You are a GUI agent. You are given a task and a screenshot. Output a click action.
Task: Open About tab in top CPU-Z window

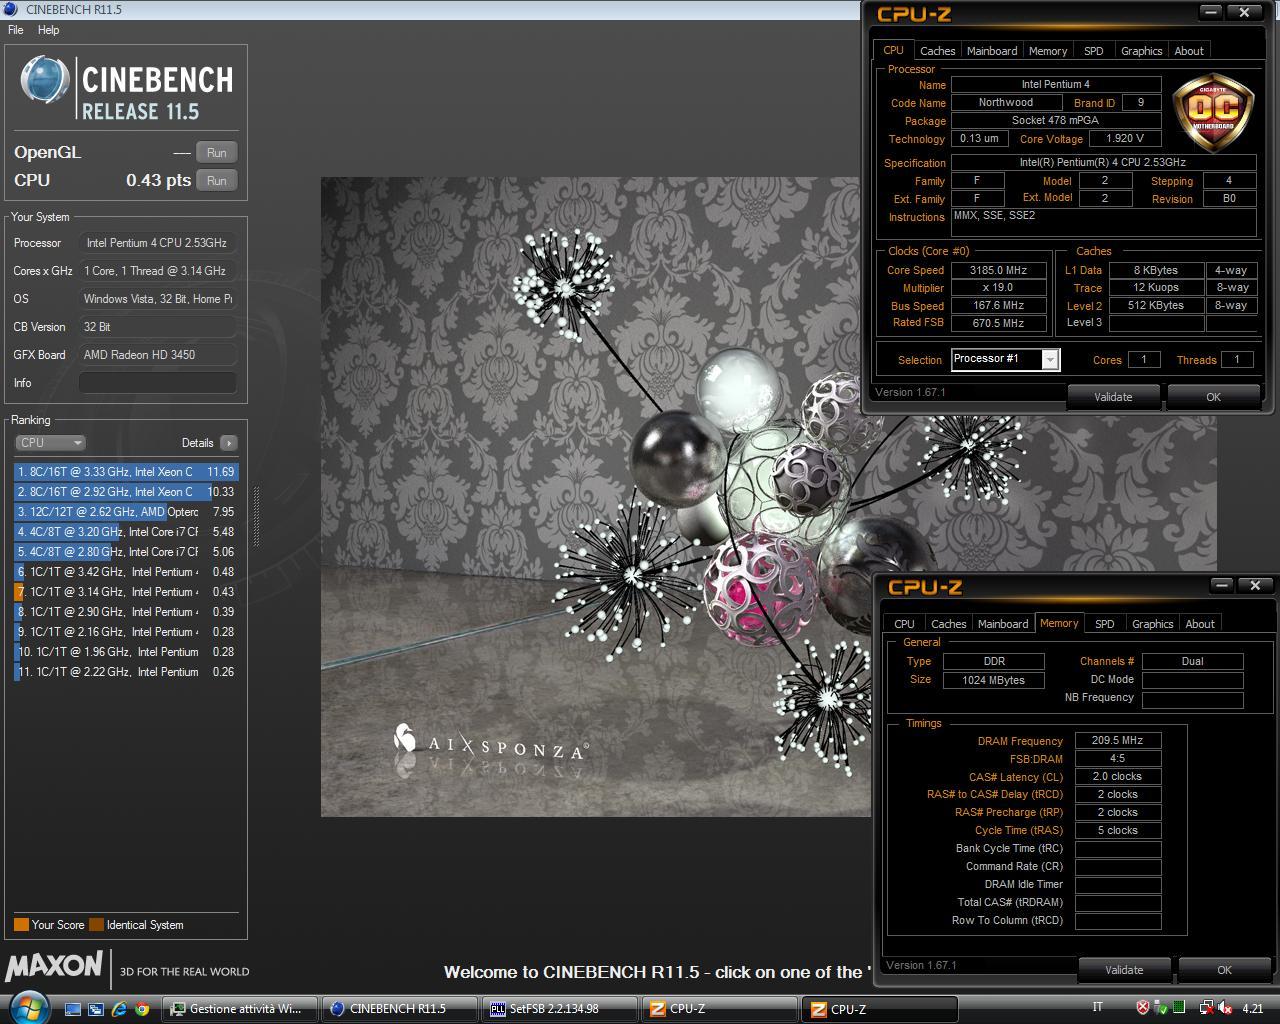pos(1189,50)
